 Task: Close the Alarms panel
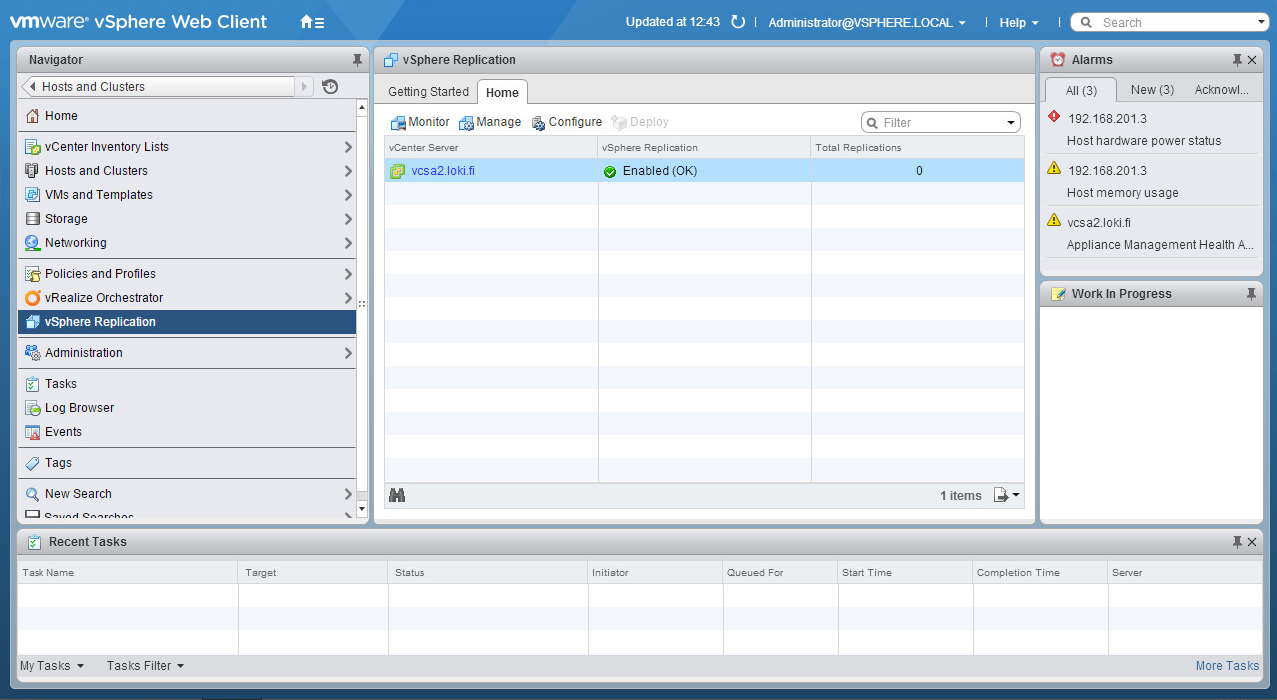click(x=1252, y=60)
